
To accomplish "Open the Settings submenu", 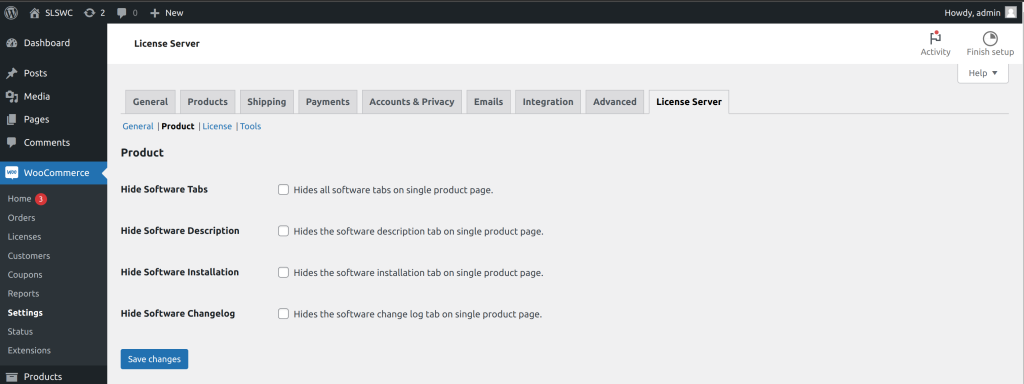I will click(25, 312).
